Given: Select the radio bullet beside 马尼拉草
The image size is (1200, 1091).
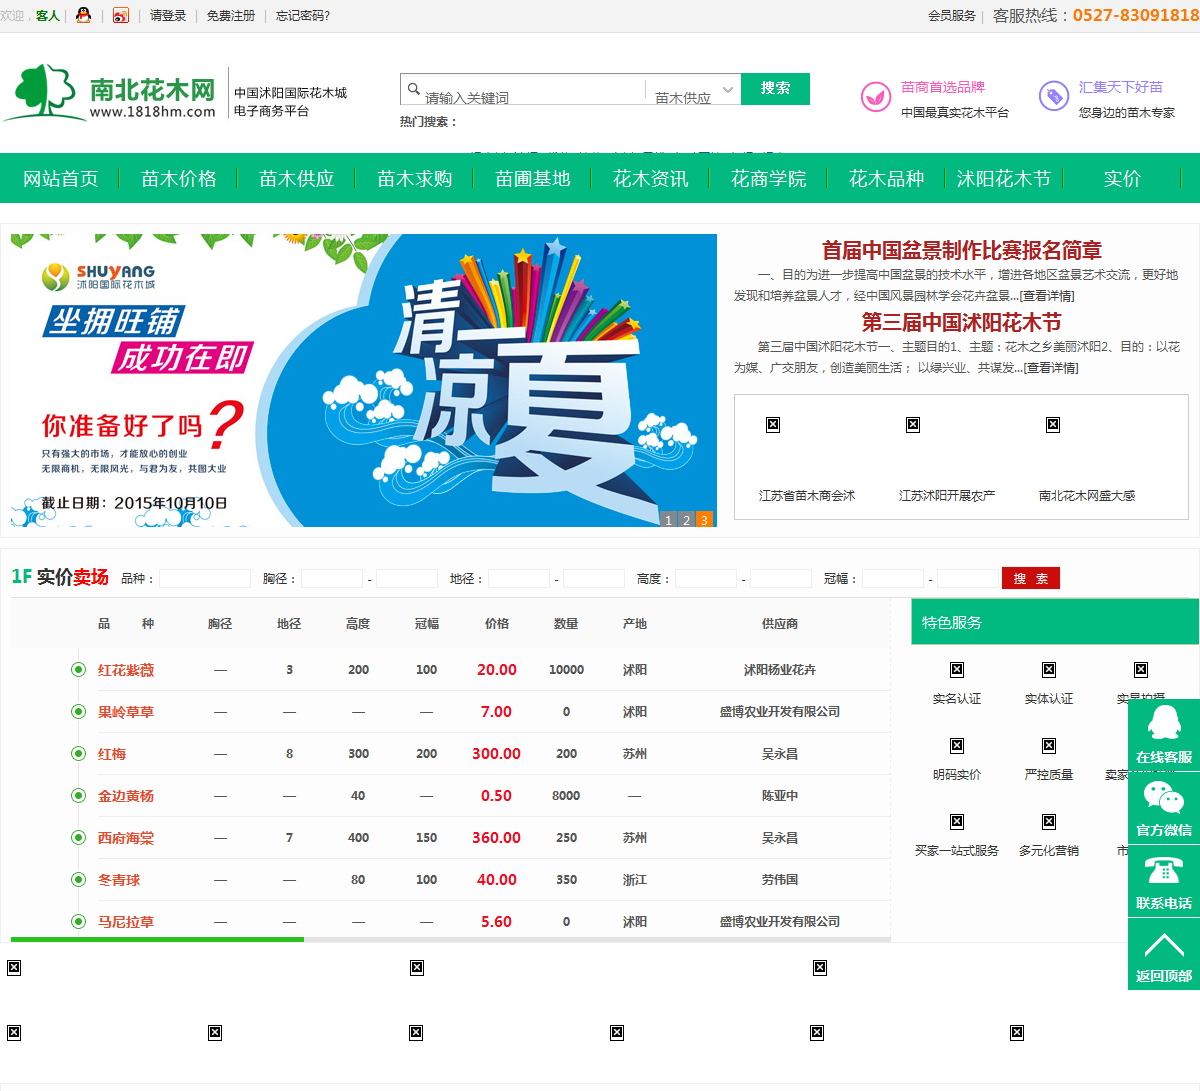Looking at the screenshot, I should point(78,922).
